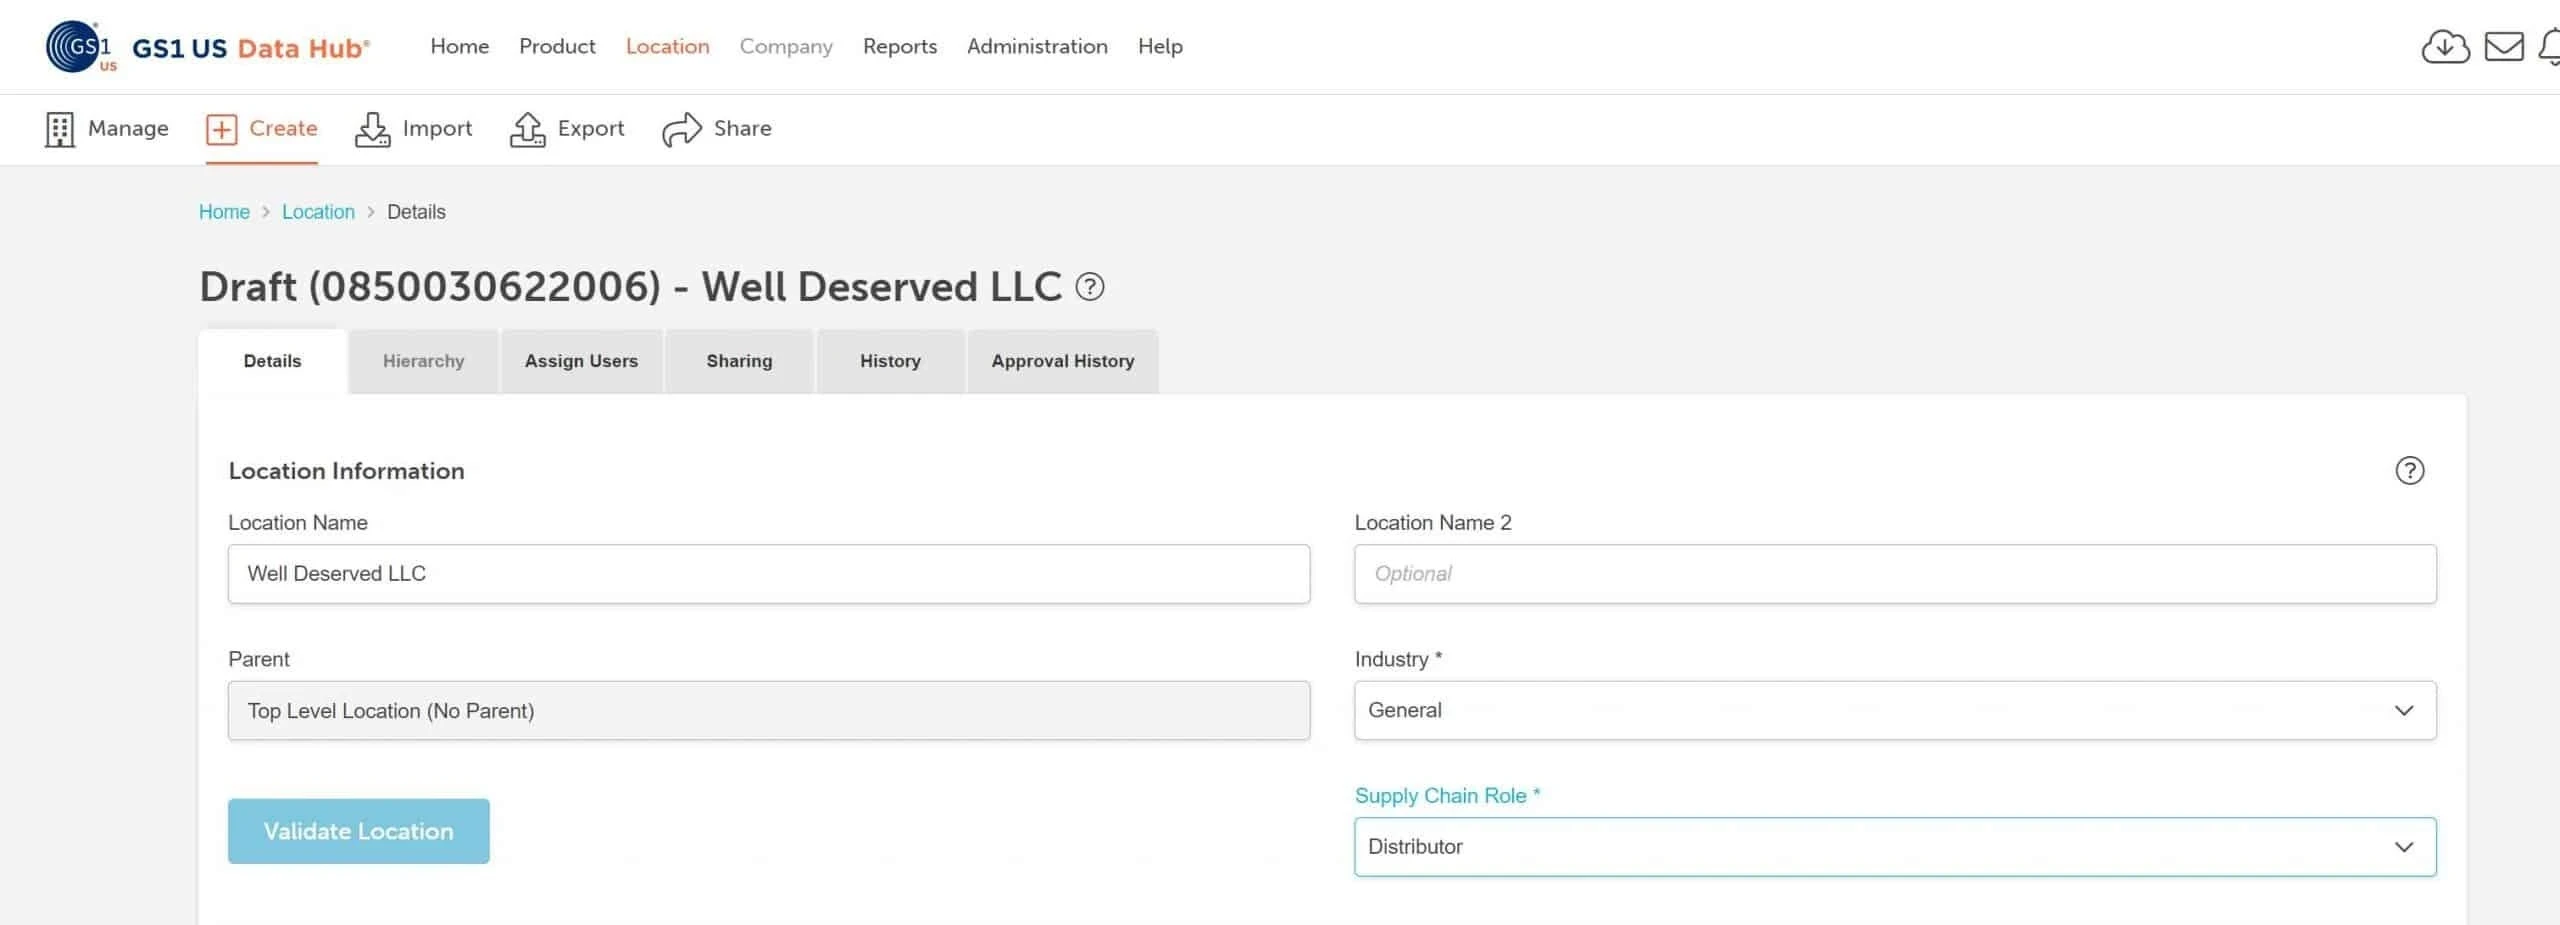Click the GS1 US Data Hub title

coord(250,48)
